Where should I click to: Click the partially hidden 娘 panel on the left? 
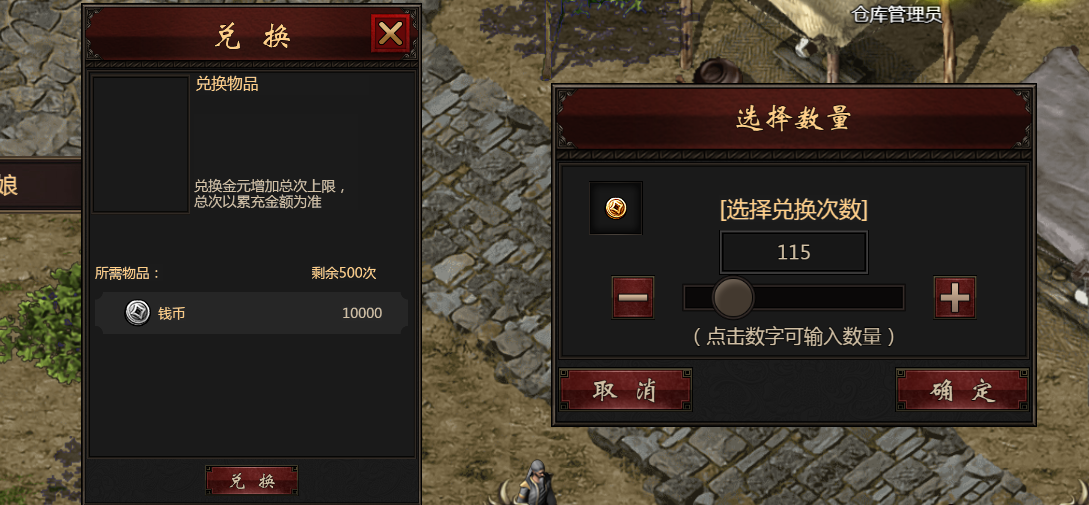click(40, 185)
